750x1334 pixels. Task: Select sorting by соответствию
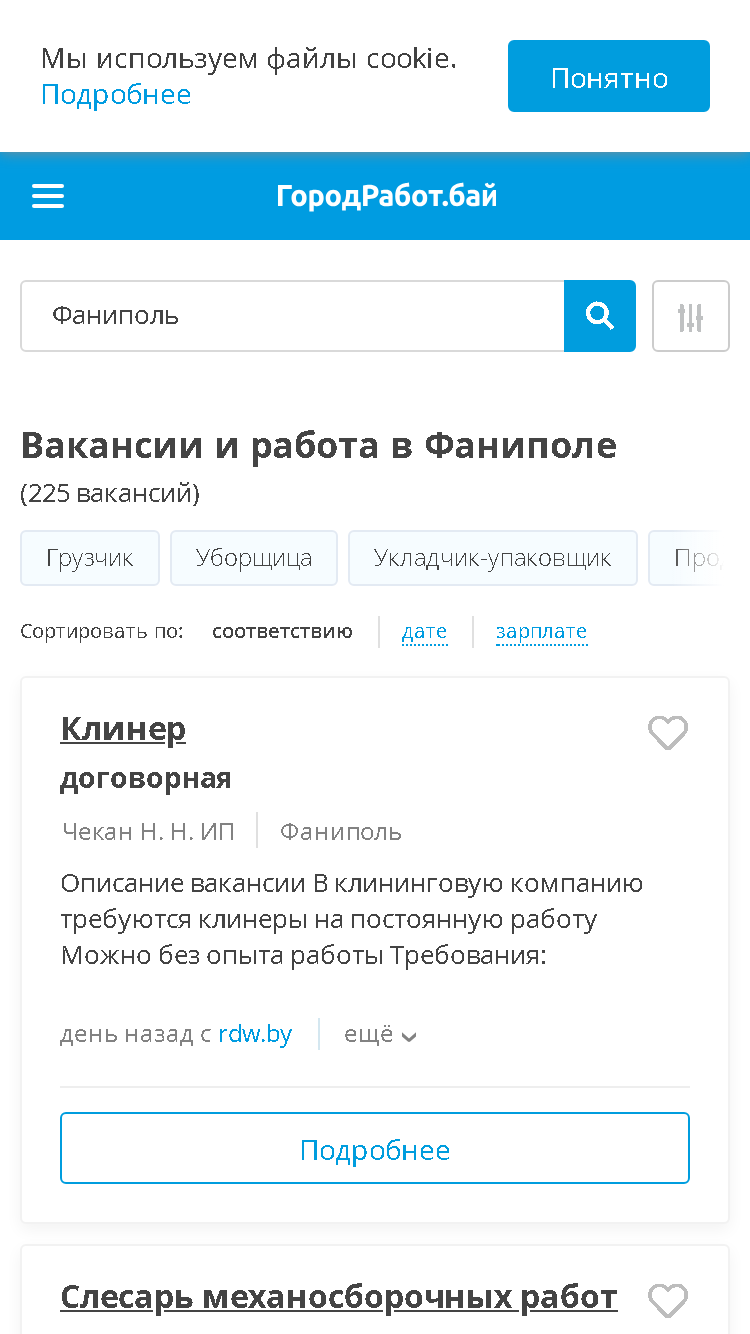coord(282,632)
